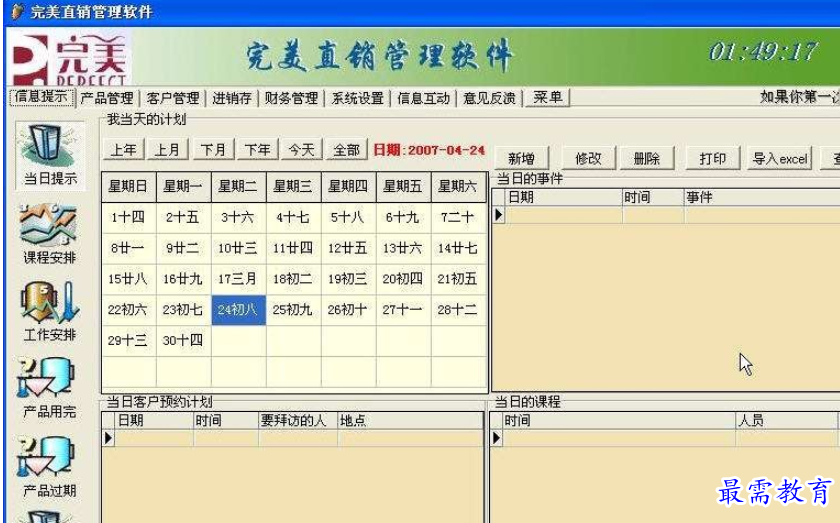Jump to today with 今天 button
Viewport: 840px width, 523px height.
click(x=302, y=150)
